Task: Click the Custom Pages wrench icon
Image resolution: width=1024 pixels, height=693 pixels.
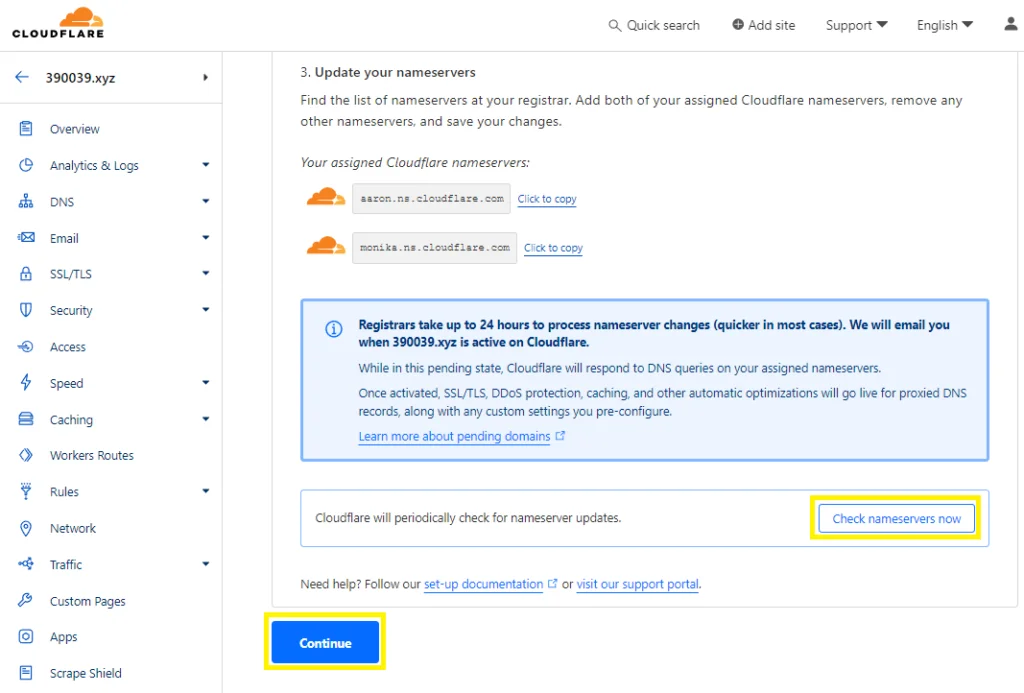Action: point(25,600)
